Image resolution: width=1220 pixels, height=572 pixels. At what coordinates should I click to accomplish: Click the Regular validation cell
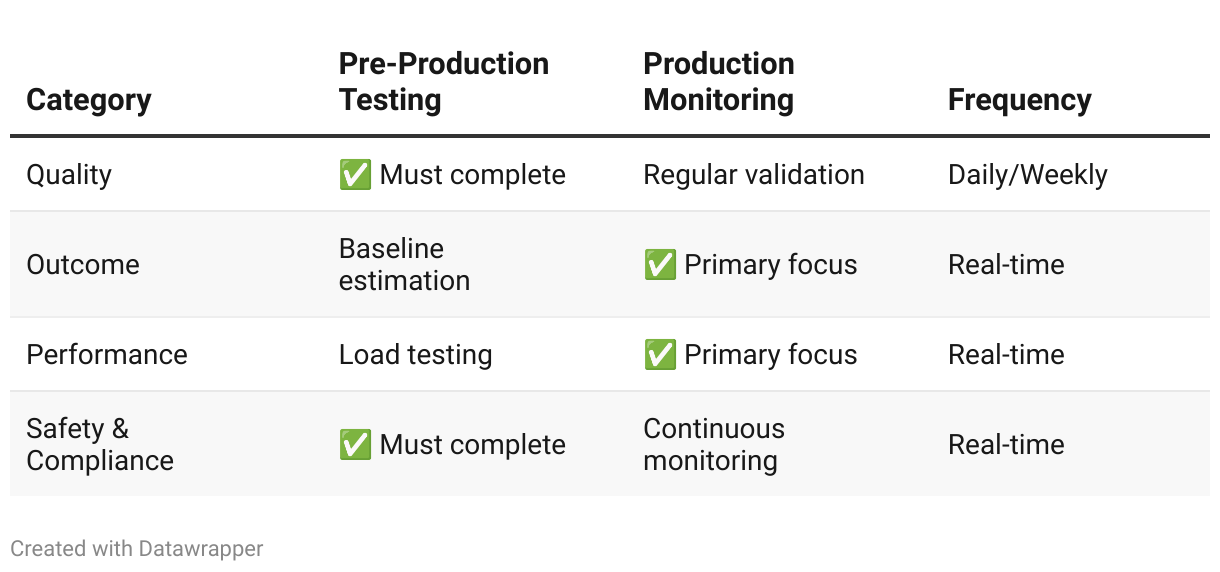pos(753,175)
